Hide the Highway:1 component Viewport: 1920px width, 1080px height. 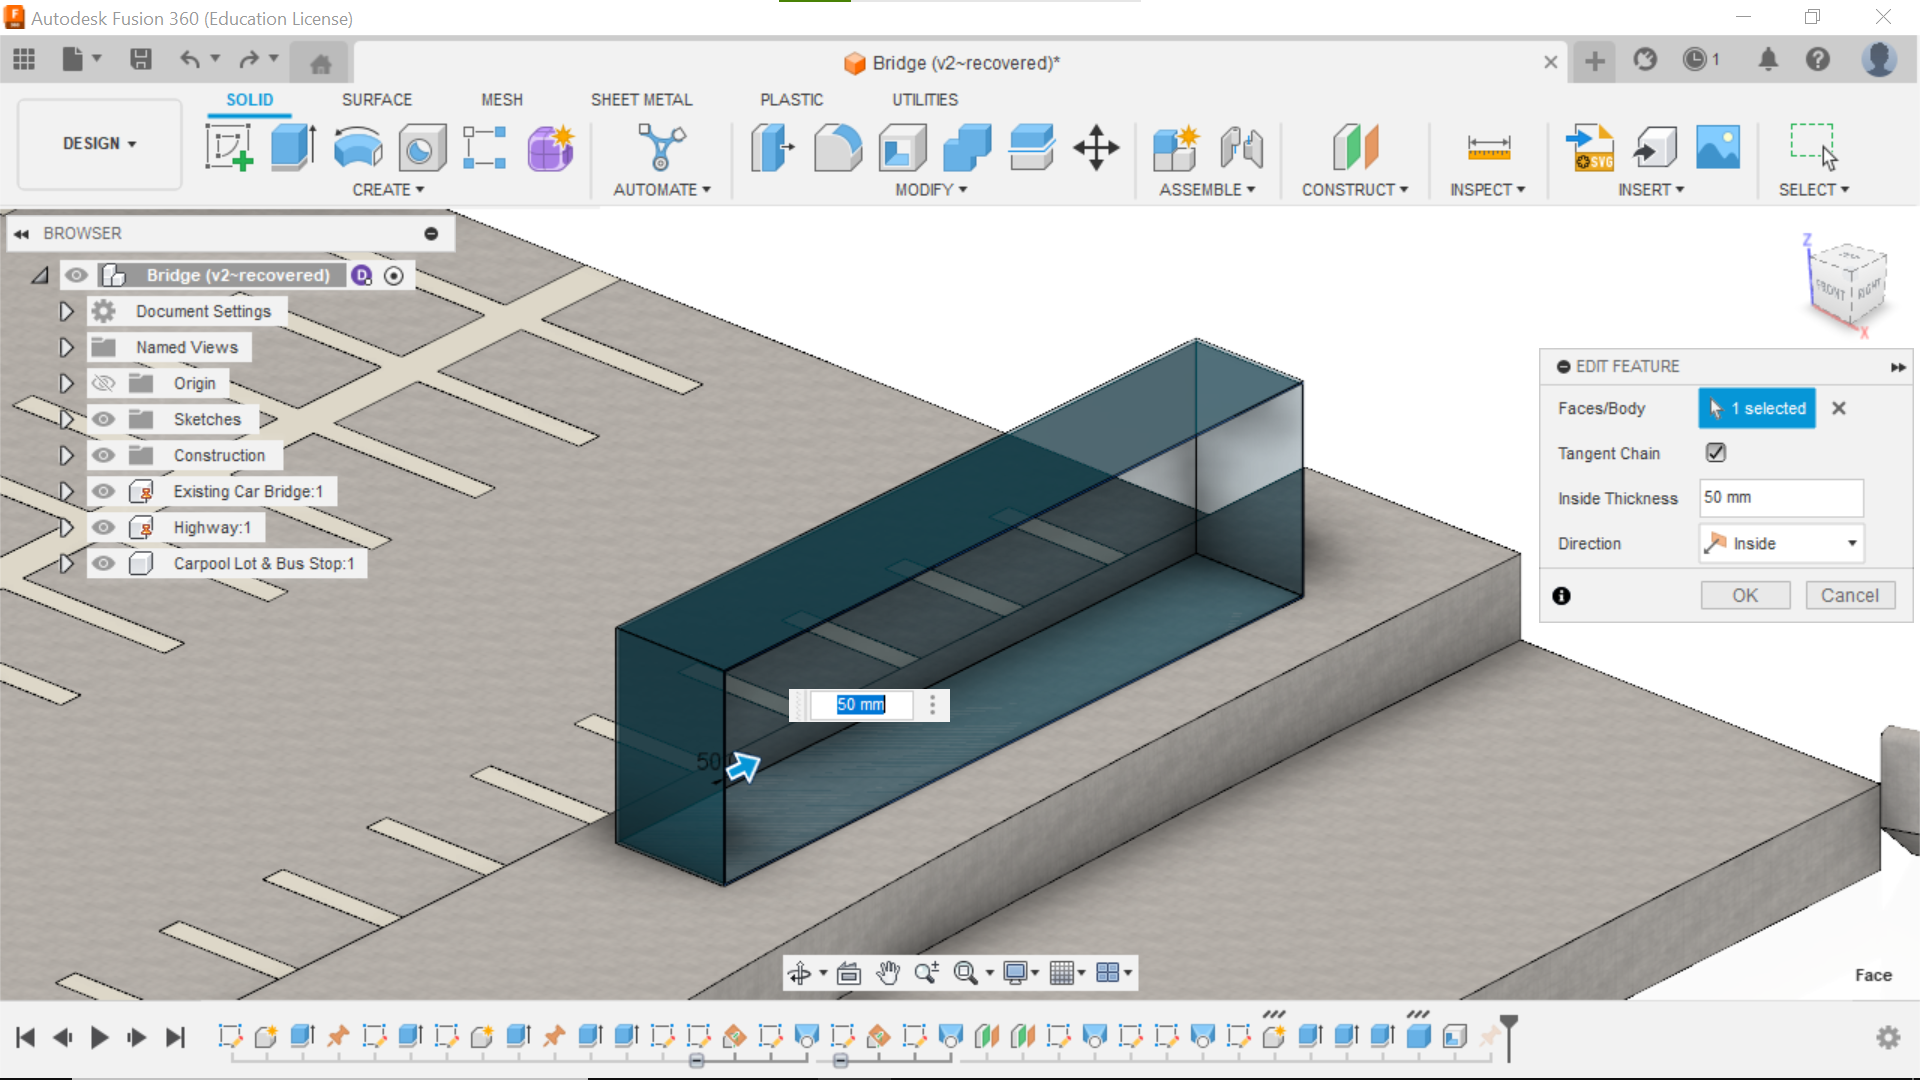(103, 527)
